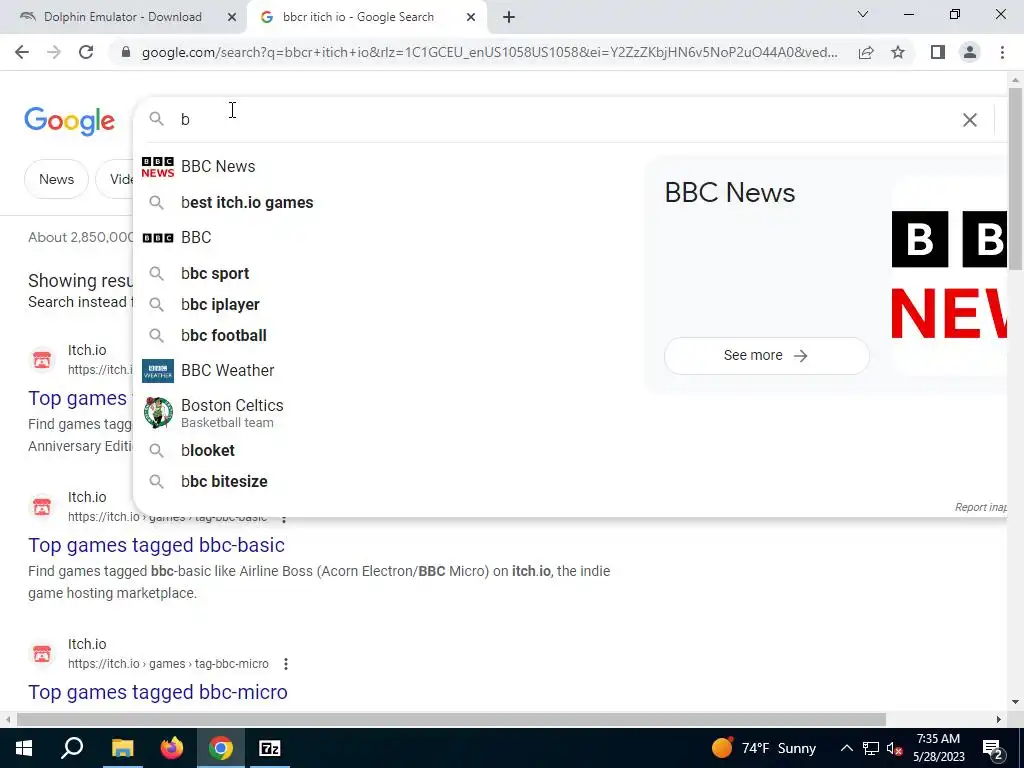The height and width of the screenshot is (768, 1024).
Task: Click the search box magnifier icon
Action: click(156, 119)
